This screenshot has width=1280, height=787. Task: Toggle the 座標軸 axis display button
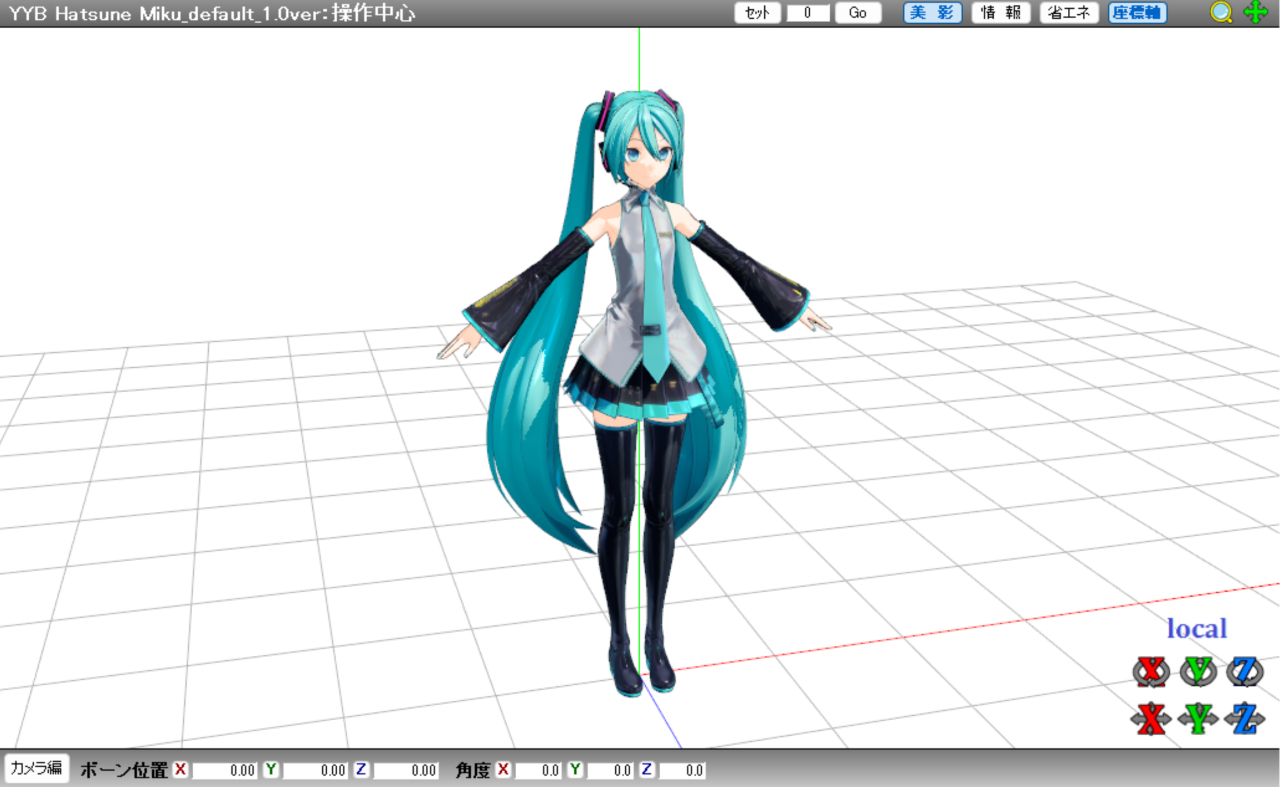click(1138, 13)
